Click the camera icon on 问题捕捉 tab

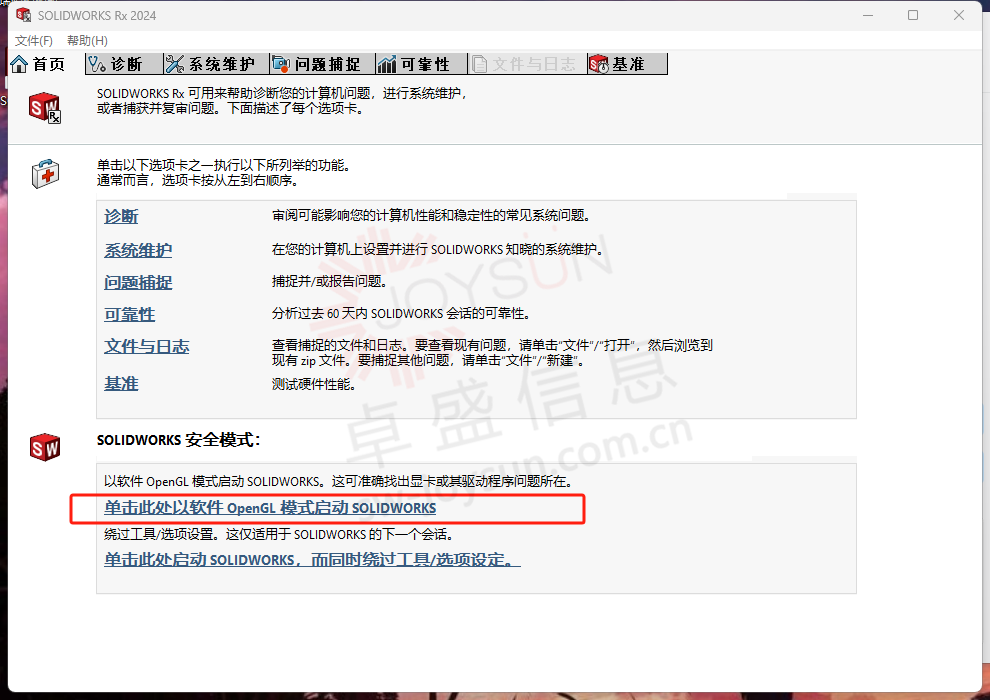(281, 64)
